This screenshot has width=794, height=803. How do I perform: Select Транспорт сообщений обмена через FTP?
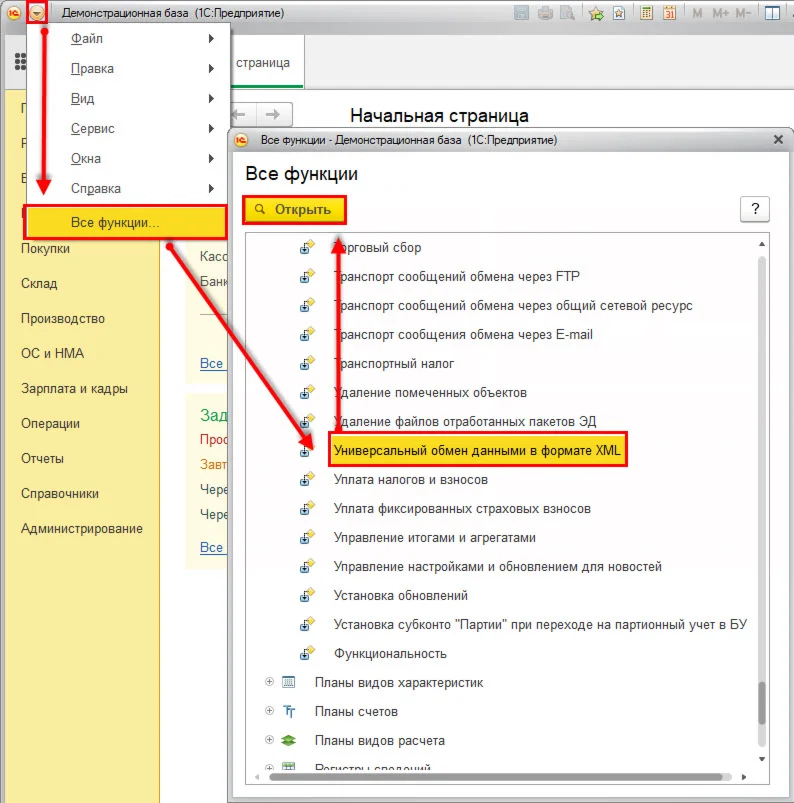pyautogui.click(x=457, y=277)
